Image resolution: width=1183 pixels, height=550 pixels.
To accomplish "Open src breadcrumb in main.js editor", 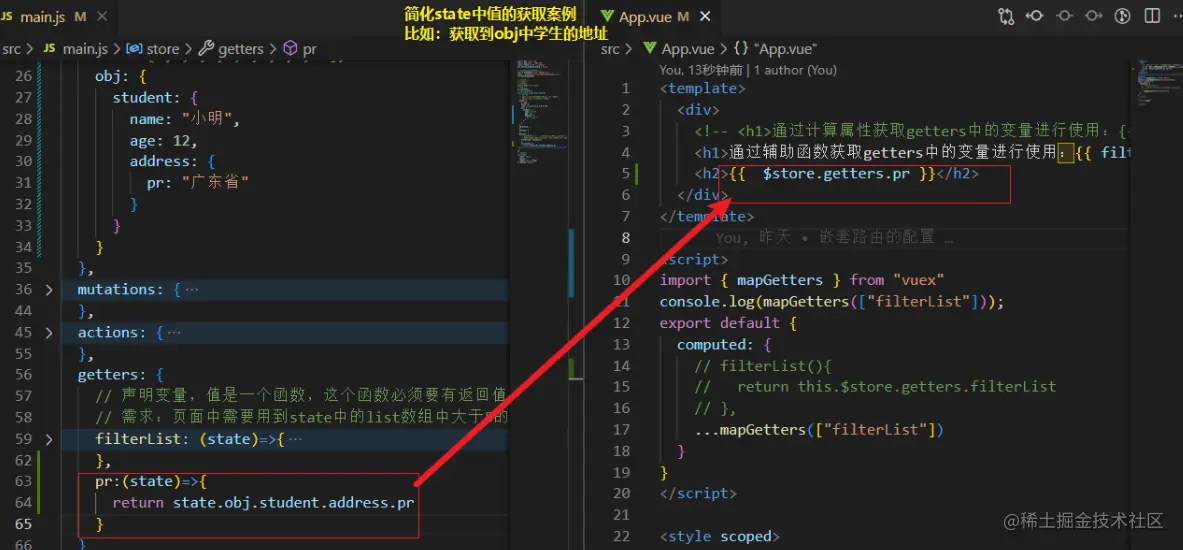I will [11, 49].
